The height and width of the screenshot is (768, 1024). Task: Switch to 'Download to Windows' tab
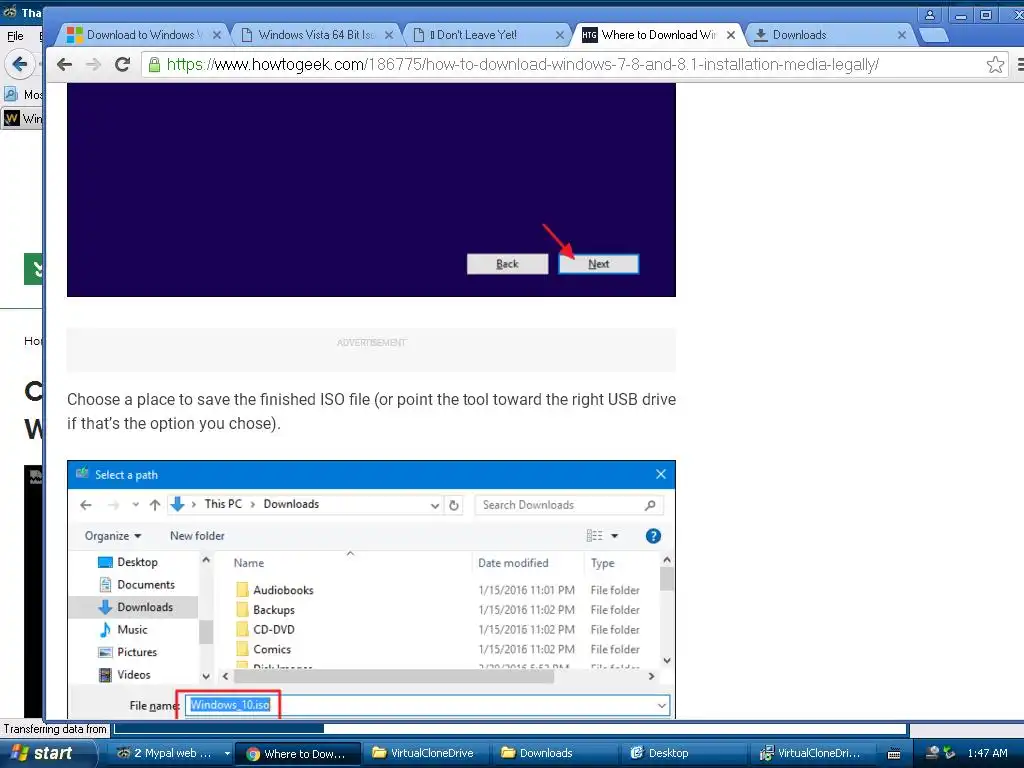tap(140, 35)
